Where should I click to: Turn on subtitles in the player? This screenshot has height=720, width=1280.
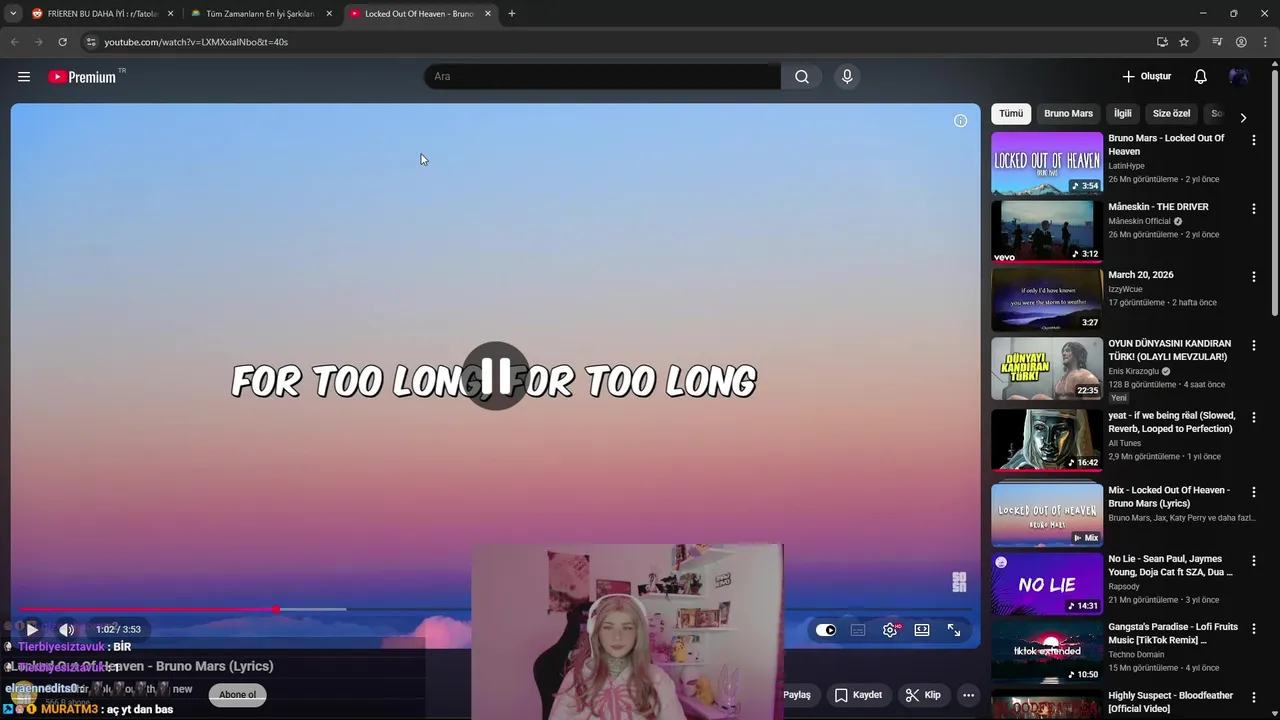tap(858, 630)
